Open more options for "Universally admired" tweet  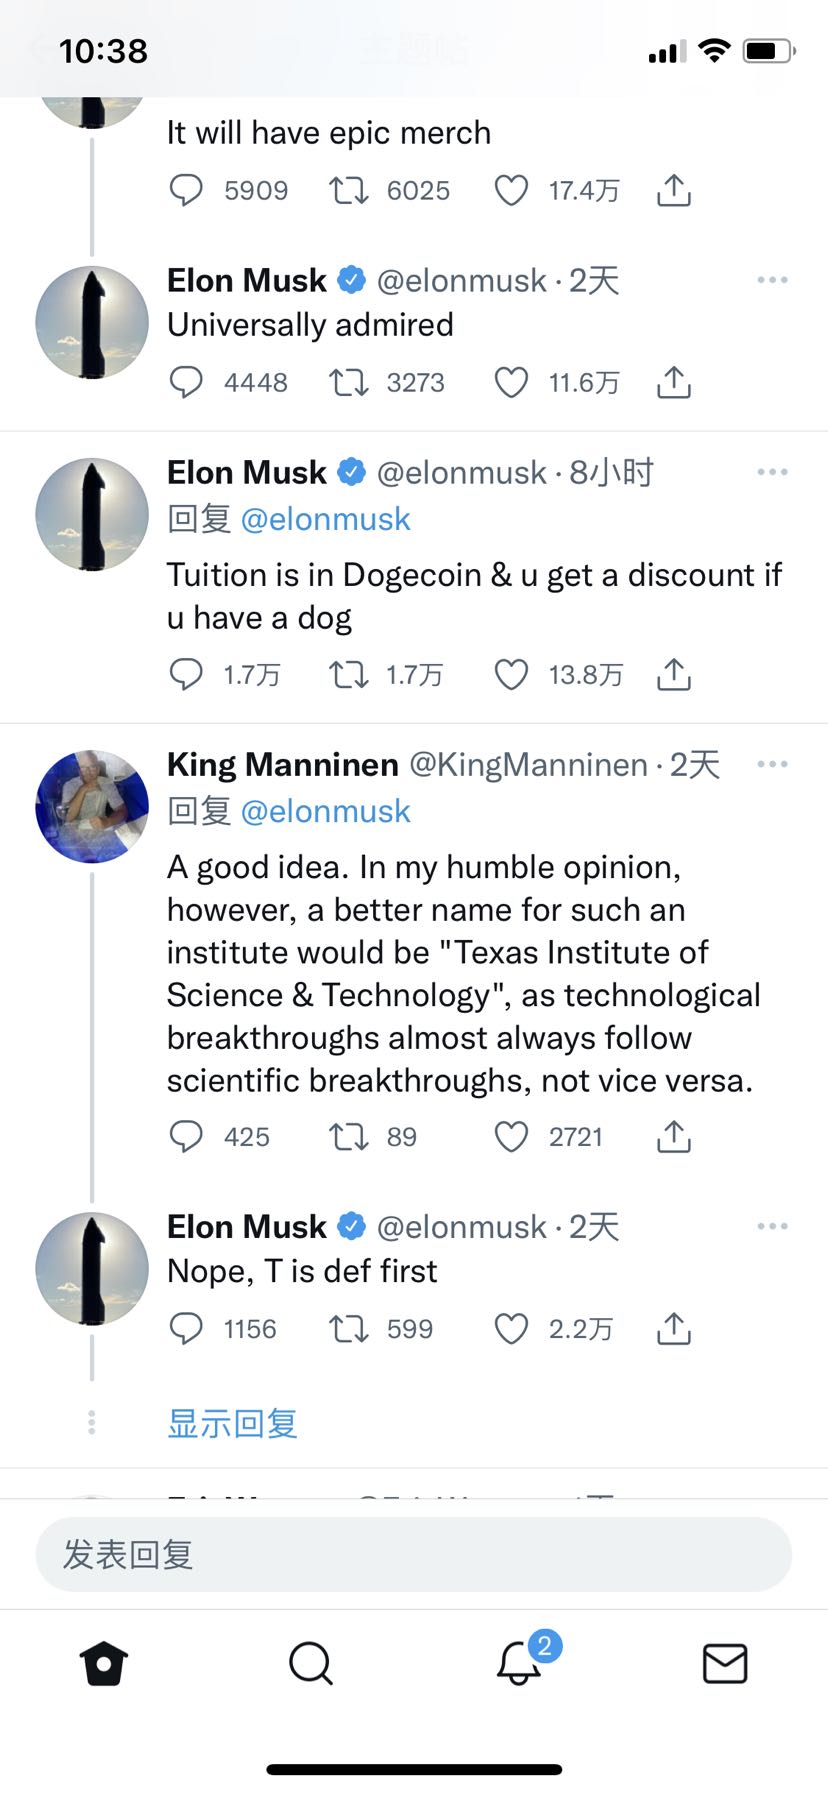(772, 280)
